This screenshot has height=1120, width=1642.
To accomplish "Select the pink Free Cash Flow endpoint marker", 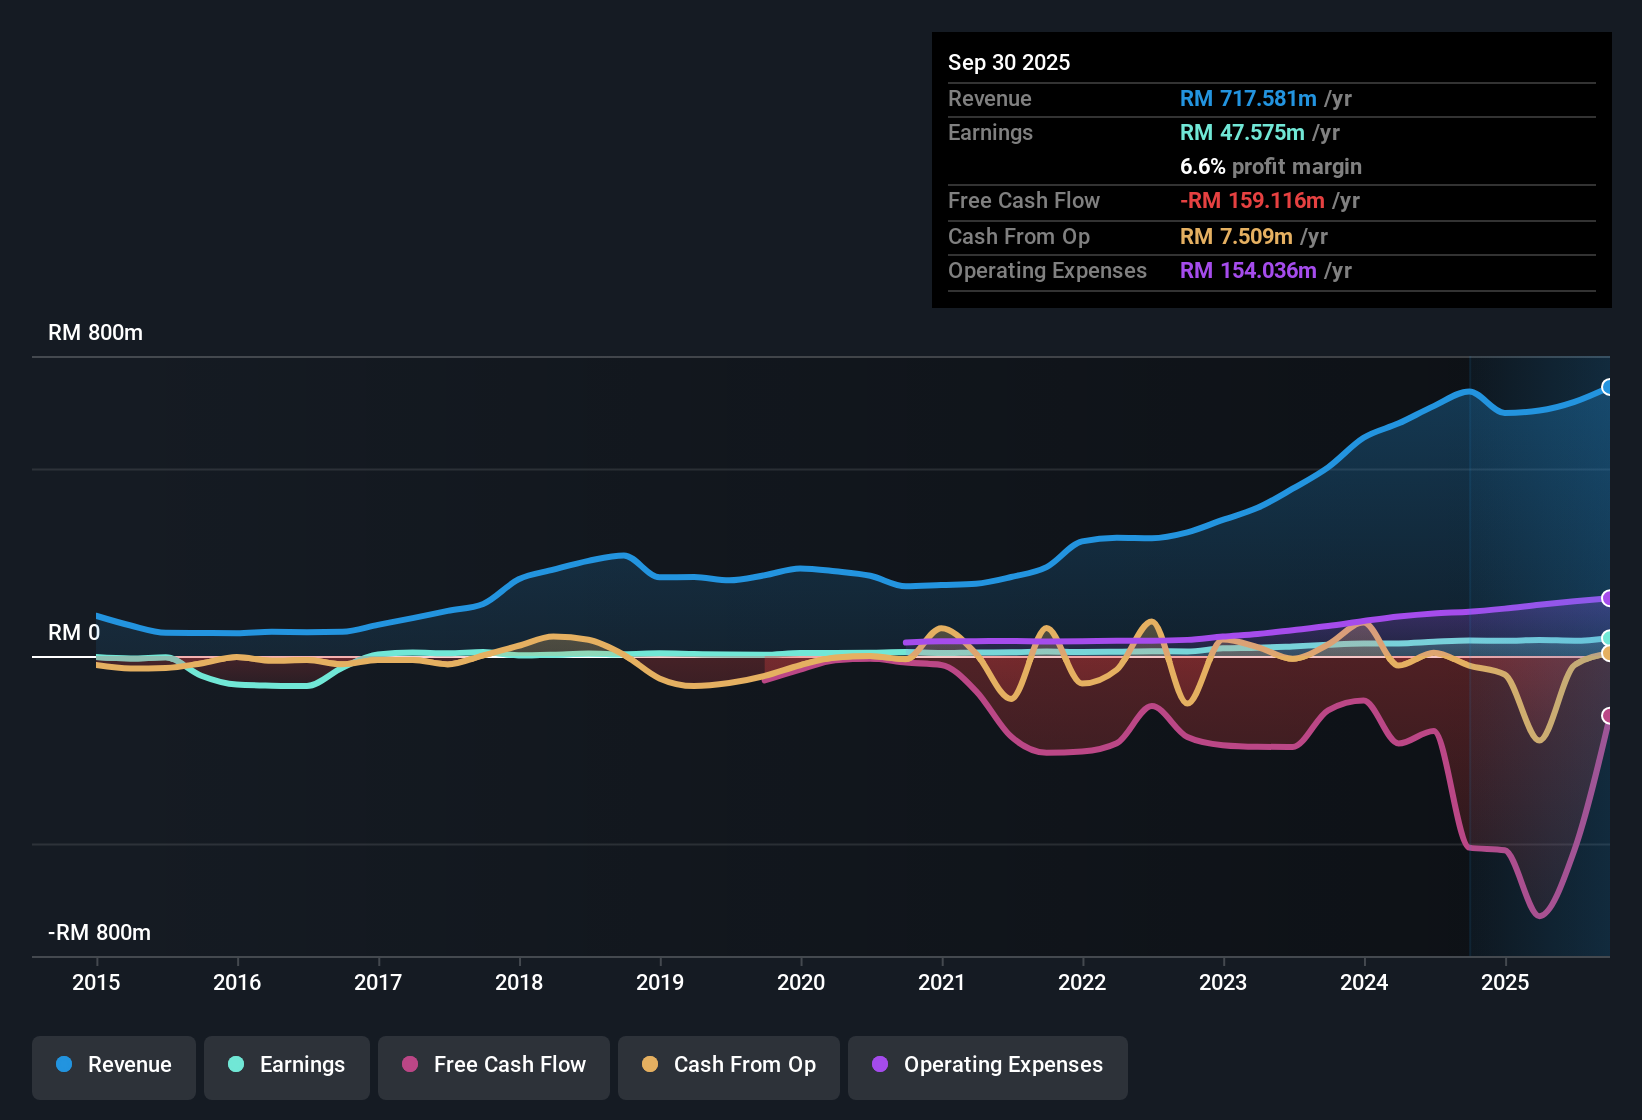I will pyautogui.click(x=1608, y=716).
